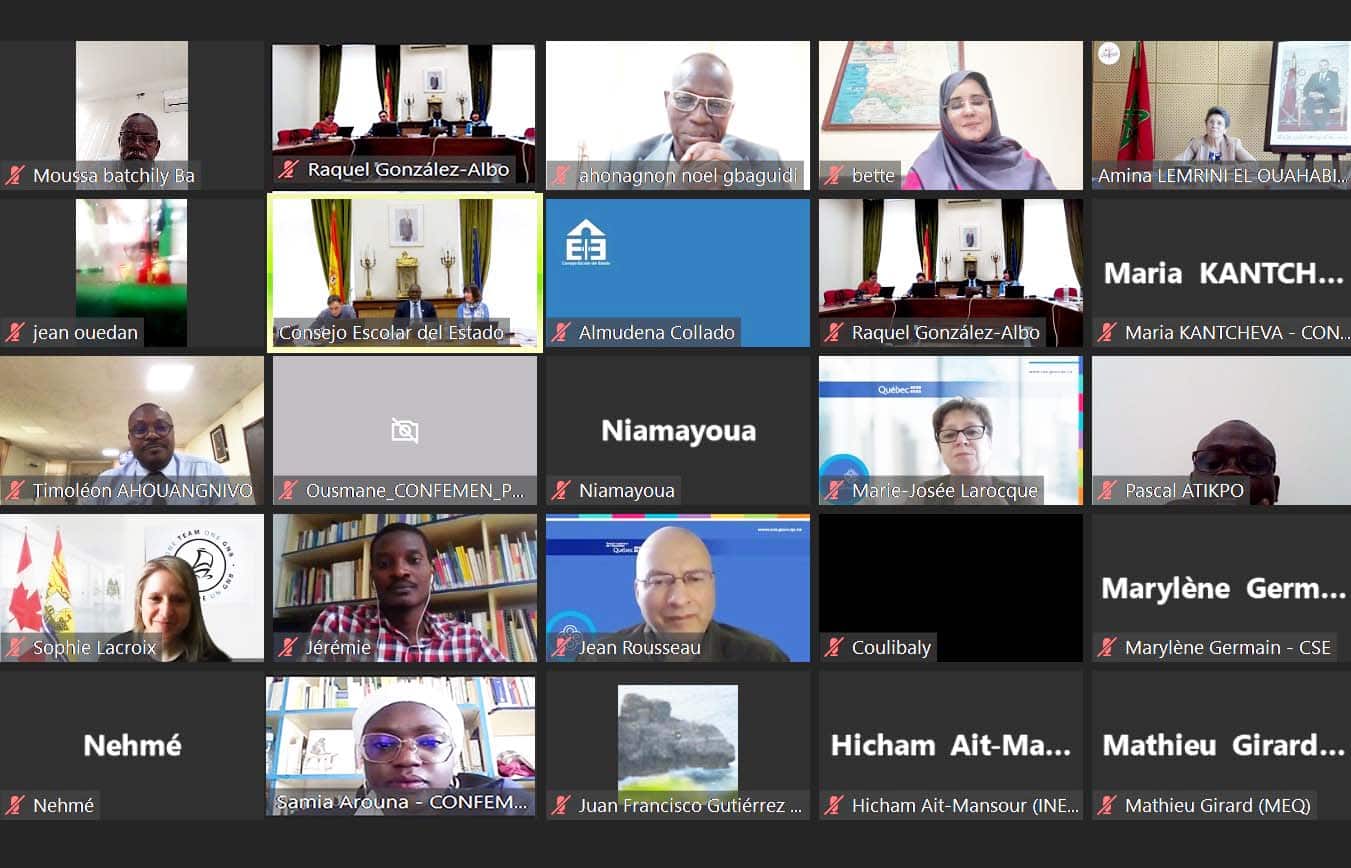1351x868 pixels.
Task: Select the Niamayoua name placeholder tile
Action: point(678,430)
